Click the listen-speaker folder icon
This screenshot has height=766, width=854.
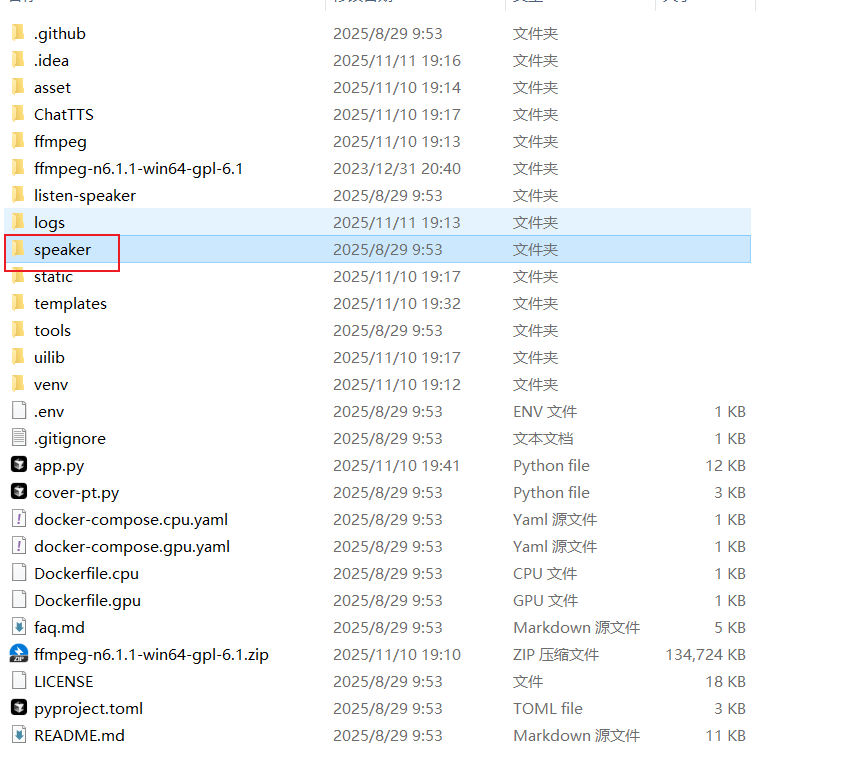(x=19, y=195)
